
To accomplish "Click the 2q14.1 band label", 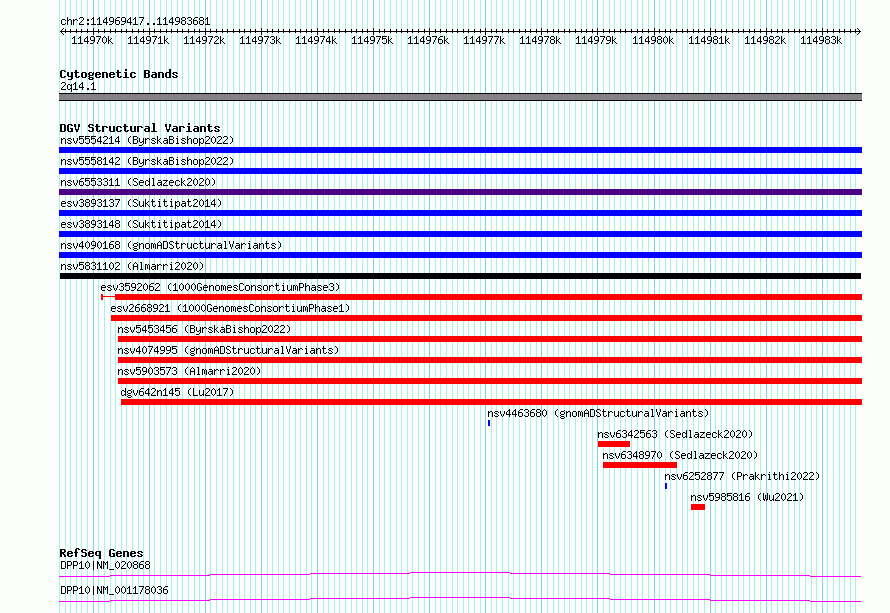I will tap(78, 86).
